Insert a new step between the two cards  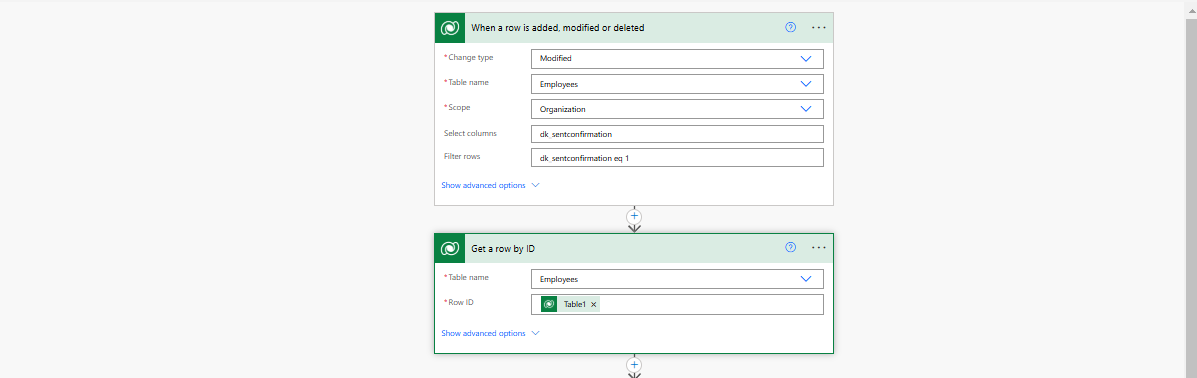(634, 216)
